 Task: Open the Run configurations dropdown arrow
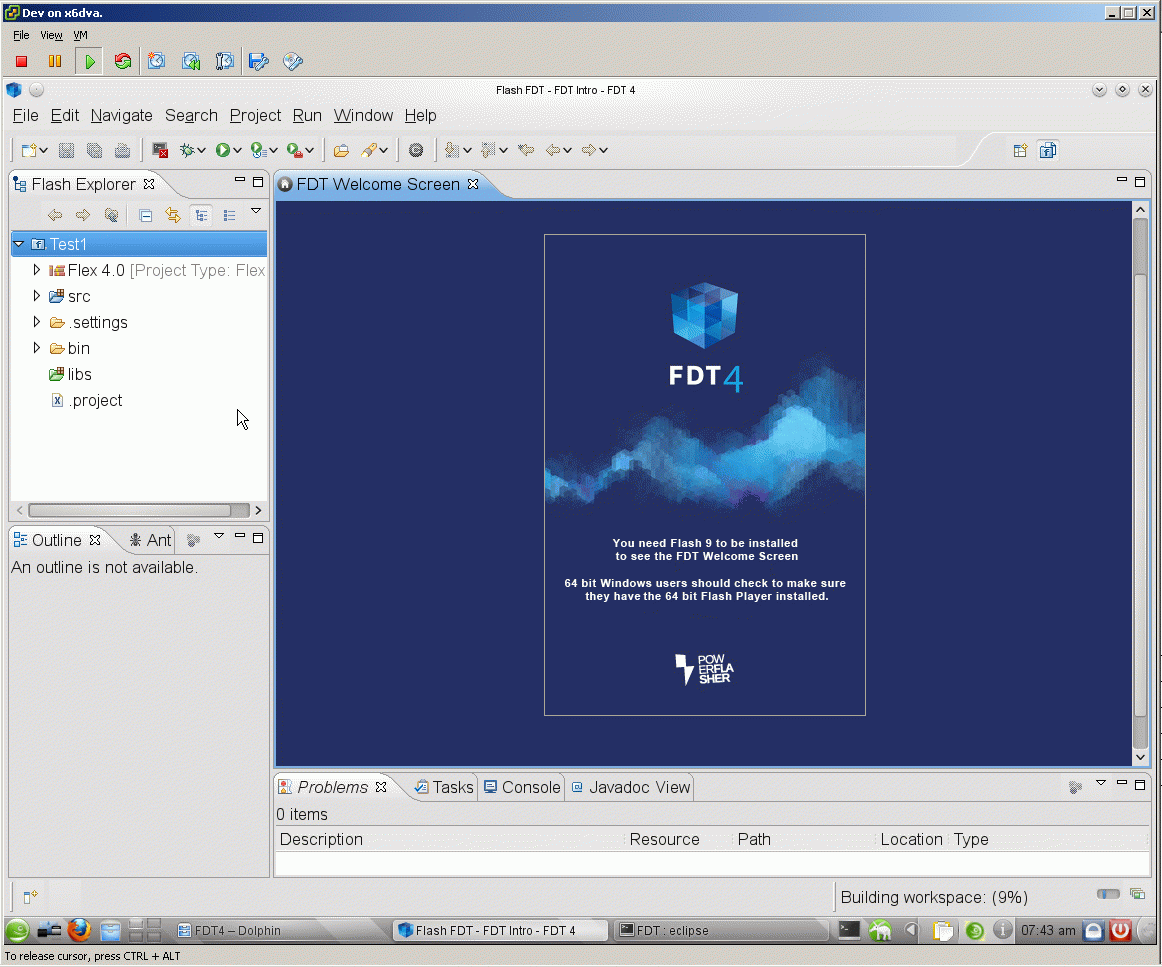pos(237,150)
